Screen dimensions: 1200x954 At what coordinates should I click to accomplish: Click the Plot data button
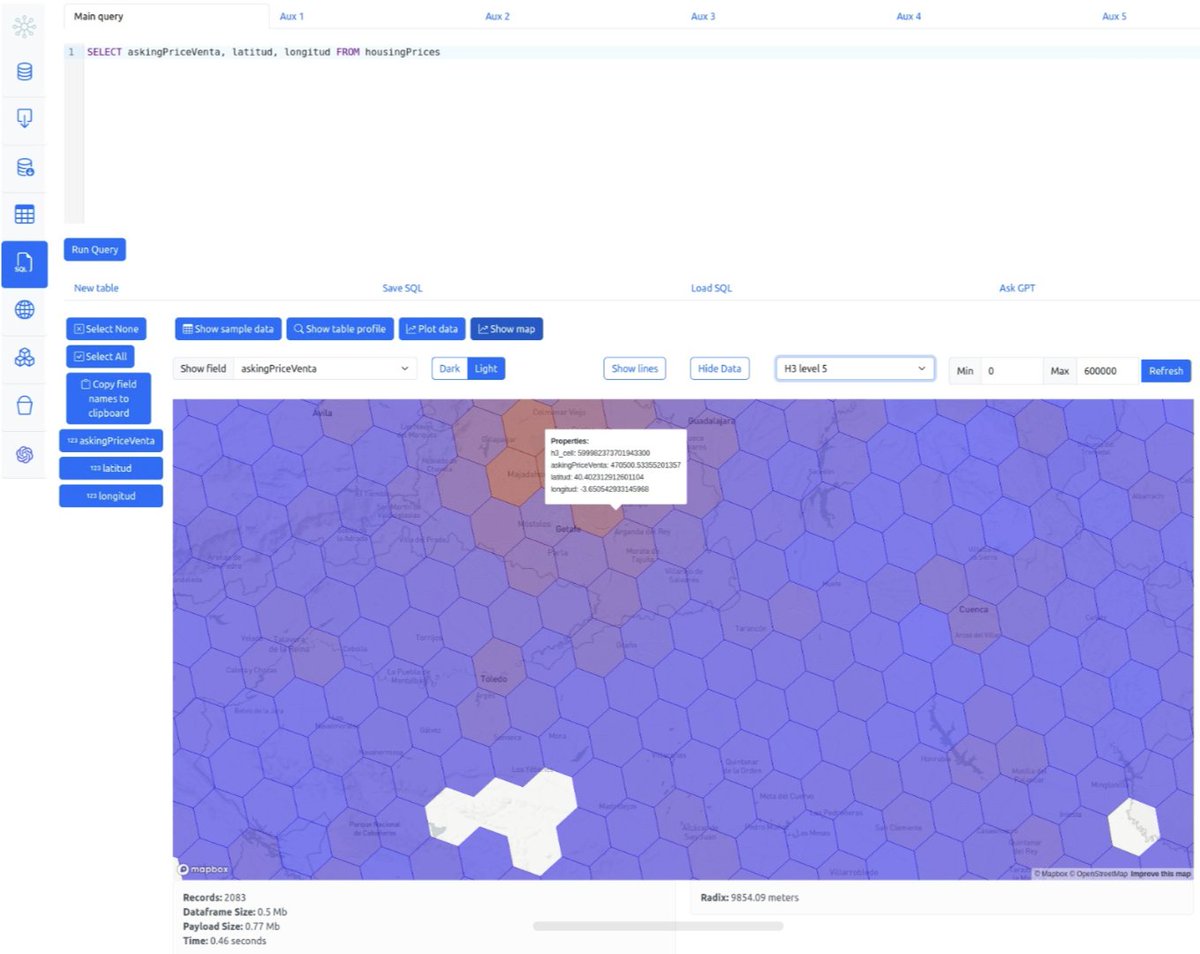[432, 329]
